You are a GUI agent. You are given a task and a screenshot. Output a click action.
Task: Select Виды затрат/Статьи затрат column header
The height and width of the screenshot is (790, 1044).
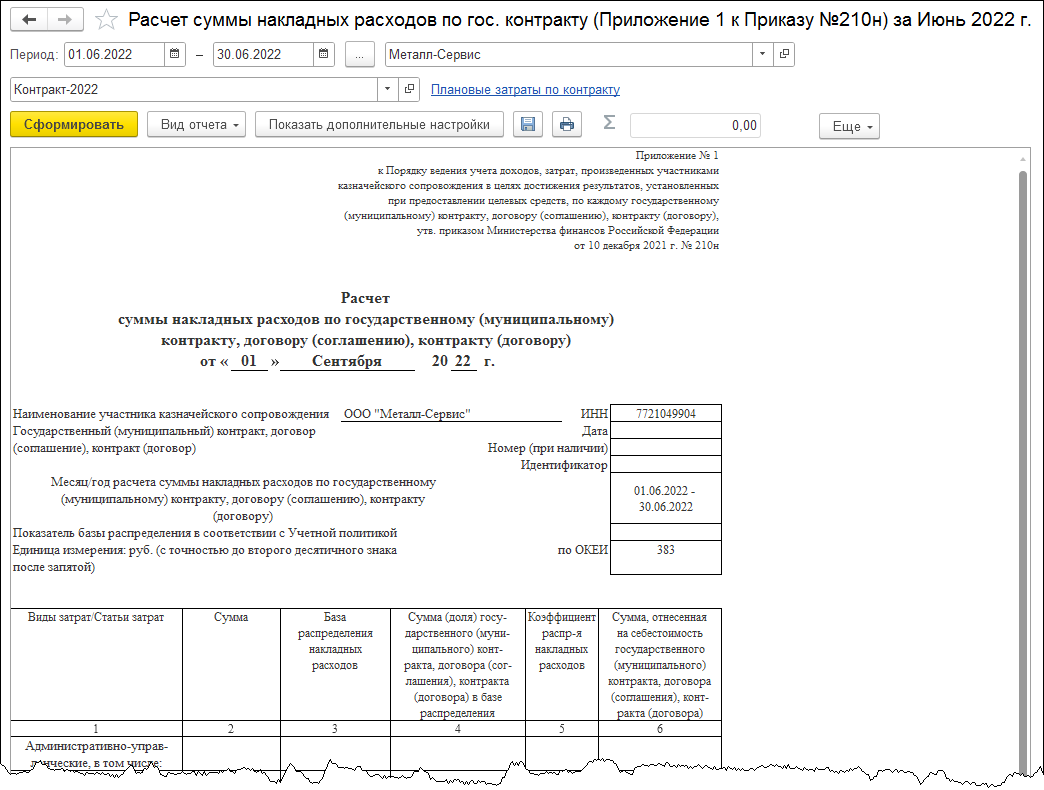click(x=97, y=664)
